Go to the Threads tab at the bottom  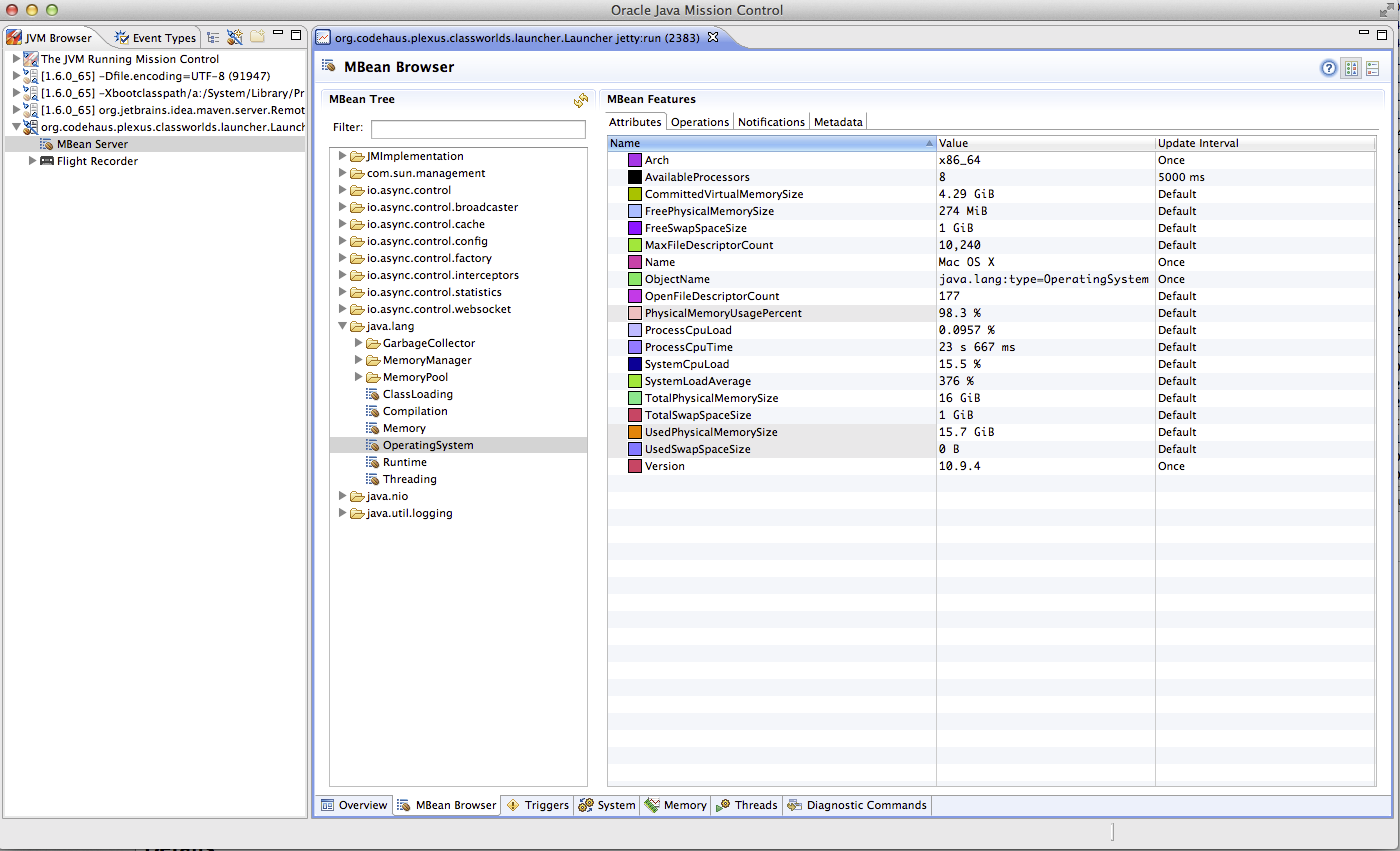[747, 805]
